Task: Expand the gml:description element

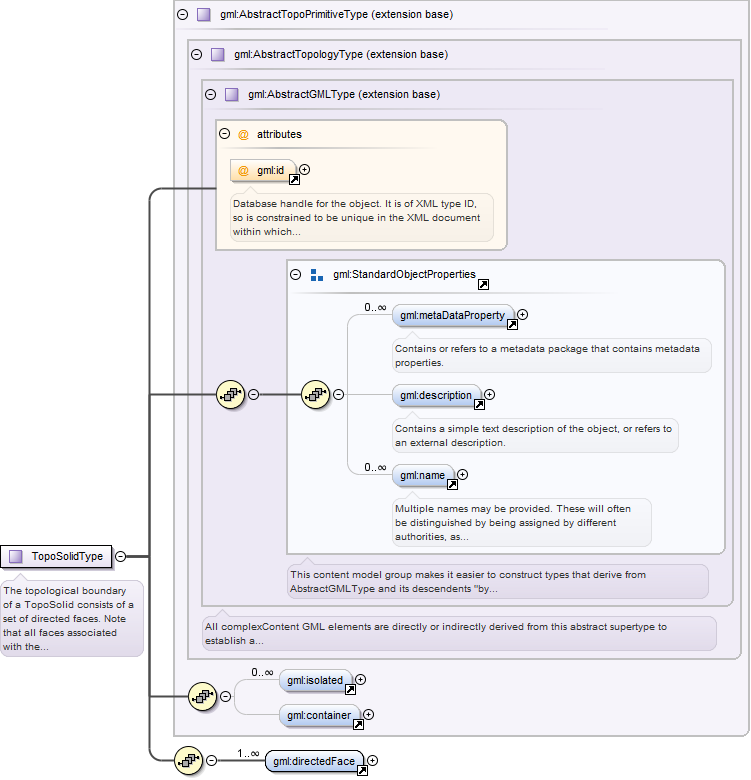Action: [x=490, y=394]
